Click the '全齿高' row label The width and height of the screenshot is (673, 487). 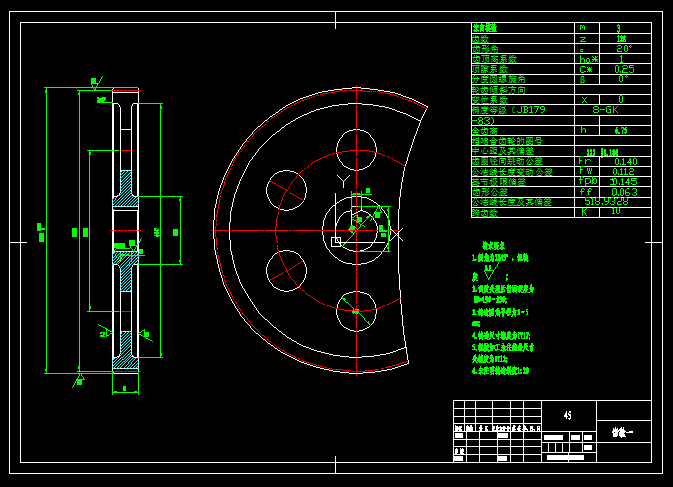[485, 131]
